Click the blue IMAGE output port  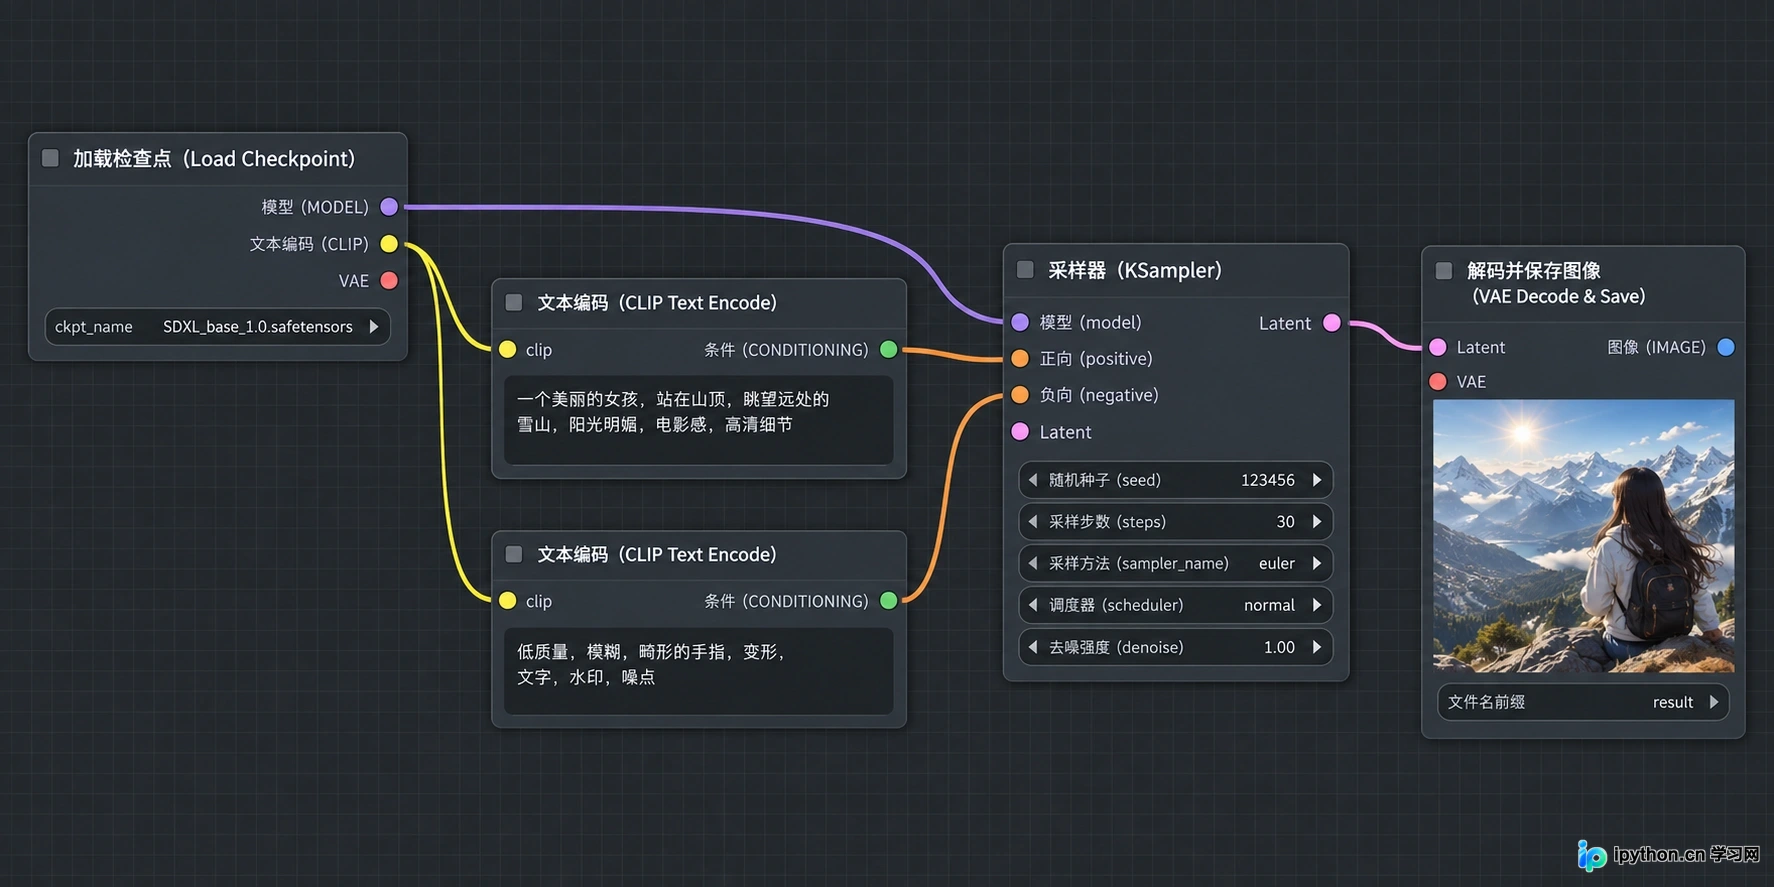click(1726, 347)
